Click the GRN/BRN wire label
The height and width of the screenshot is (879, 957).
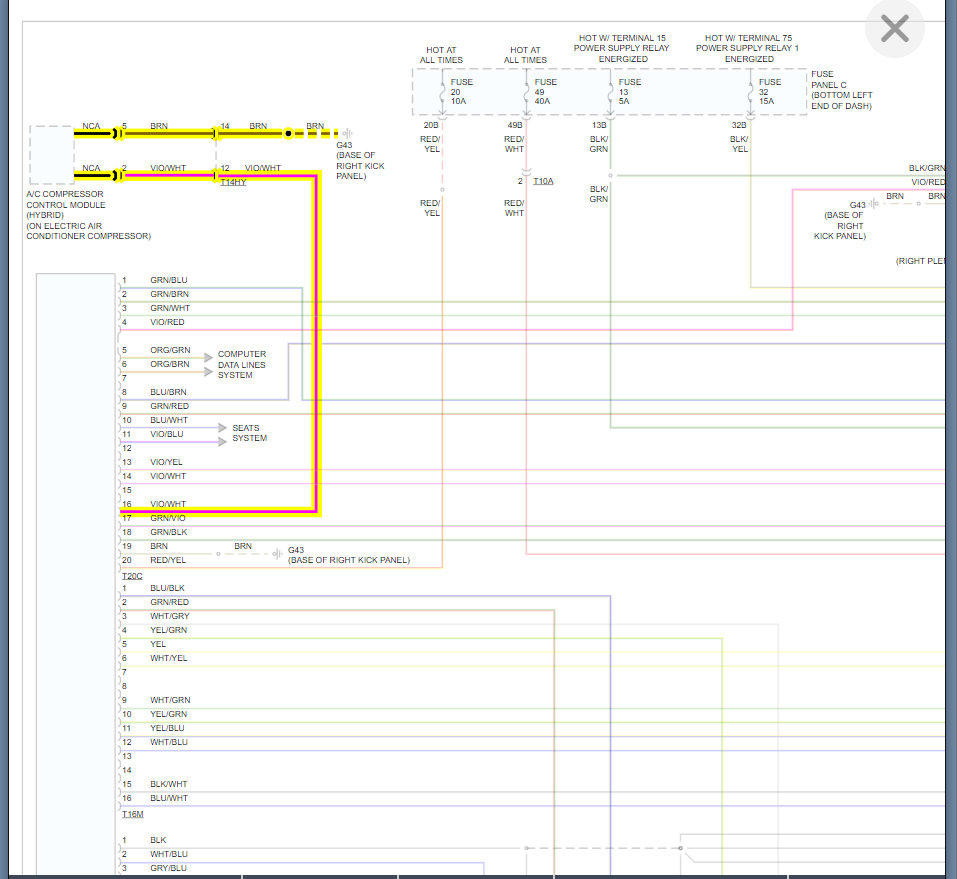pyautogui.click(x=170, y=294)
